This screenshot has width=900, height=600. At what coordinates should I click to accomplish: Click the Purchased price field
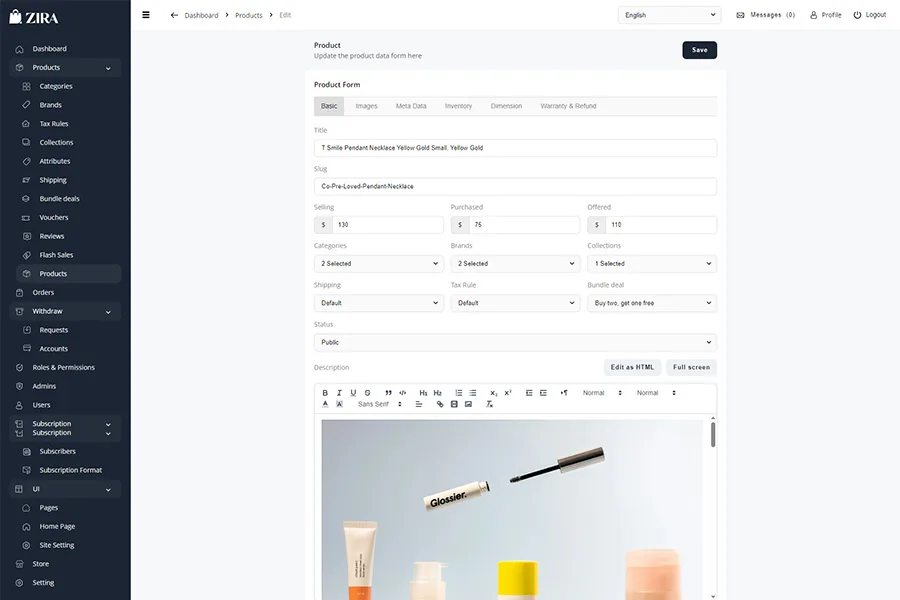pyautogui.click(x=524, y=224)
